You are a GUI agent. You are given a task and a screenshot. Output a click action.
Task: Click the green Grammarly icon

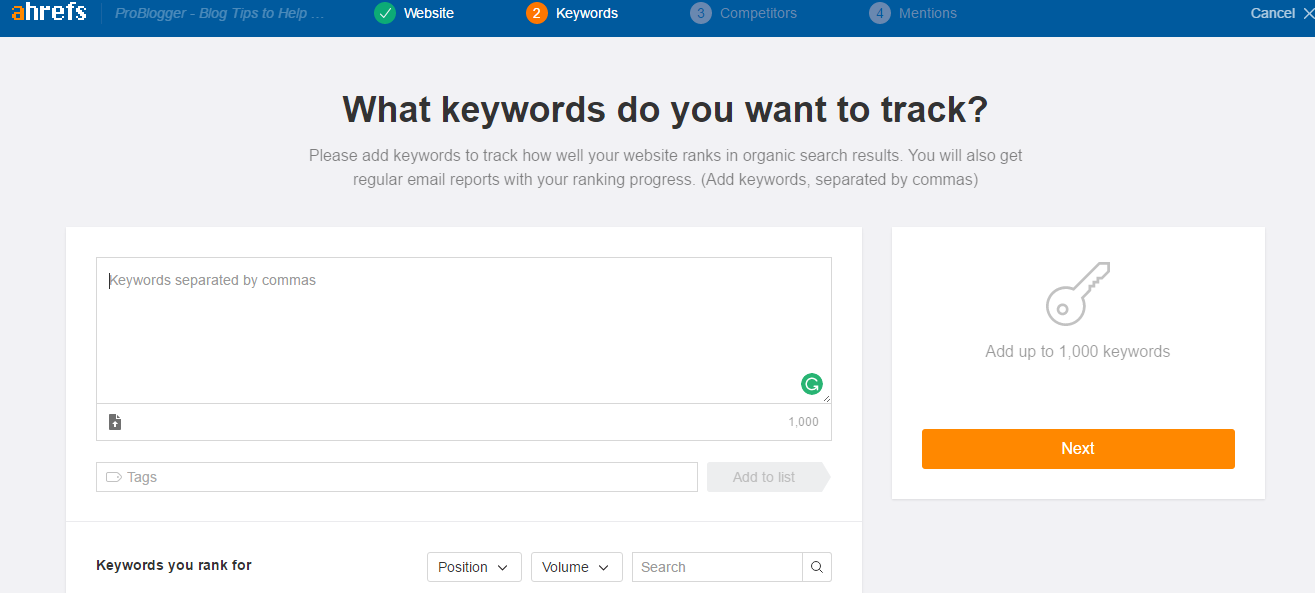coord(812,384)
